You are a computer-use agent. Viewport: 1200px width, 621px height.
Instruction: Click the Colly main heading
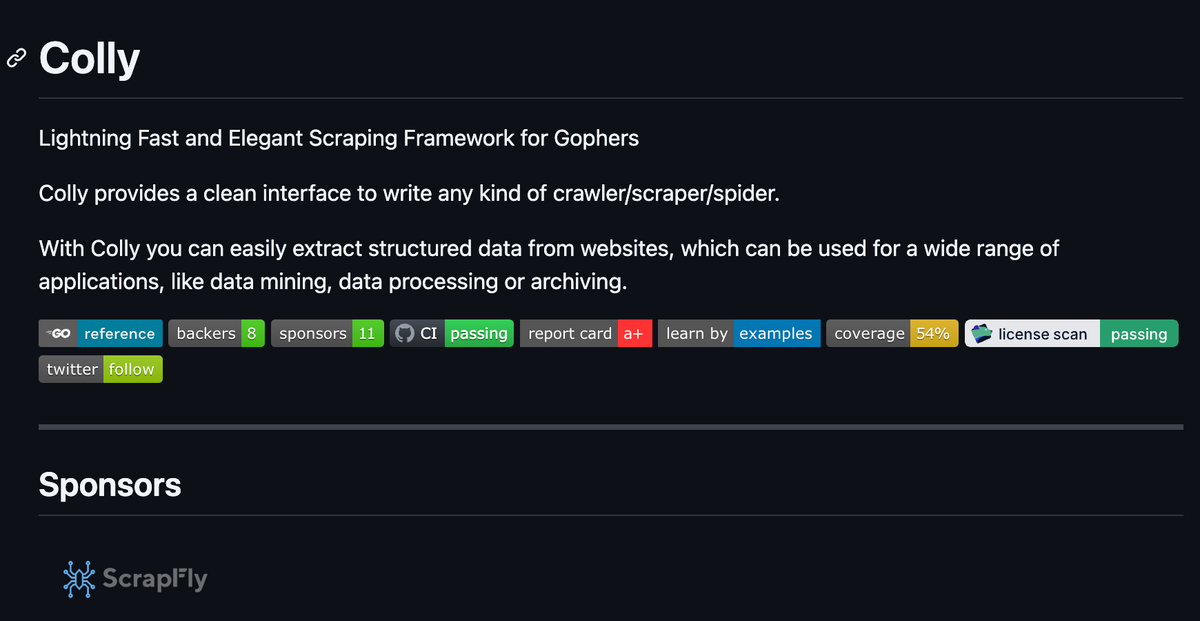[89, 59]
